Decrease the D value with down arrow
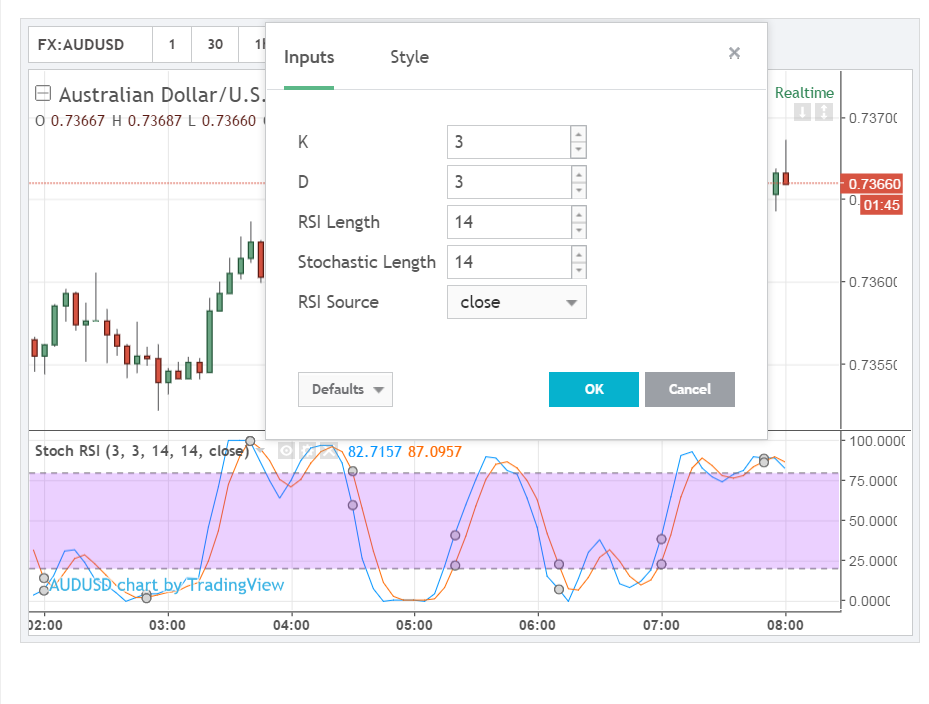The image size is (929, 704). 578,190
